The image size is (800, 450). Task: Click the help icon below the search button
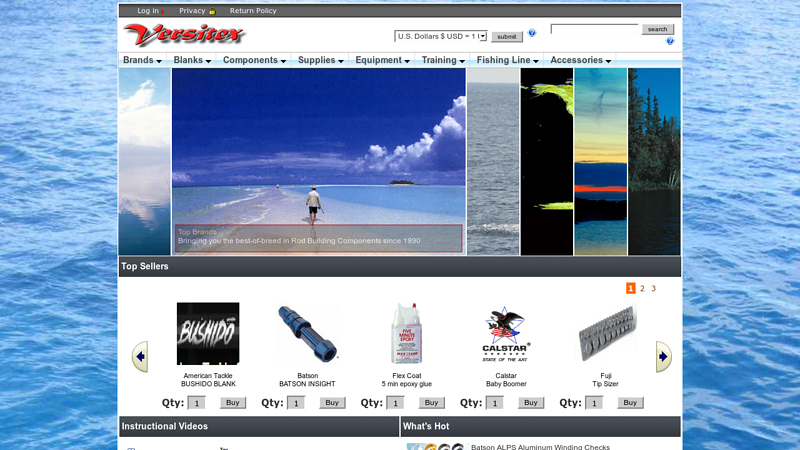pyautogui.click(x=670, y=41)
